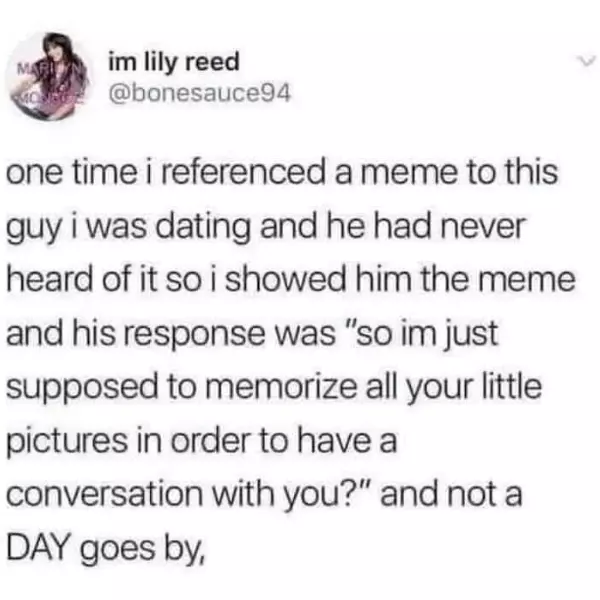Viewport: 600px width, 600px height.
Task: Visit the @bonesauce94 handle link
Action: (x=200, y=93)
